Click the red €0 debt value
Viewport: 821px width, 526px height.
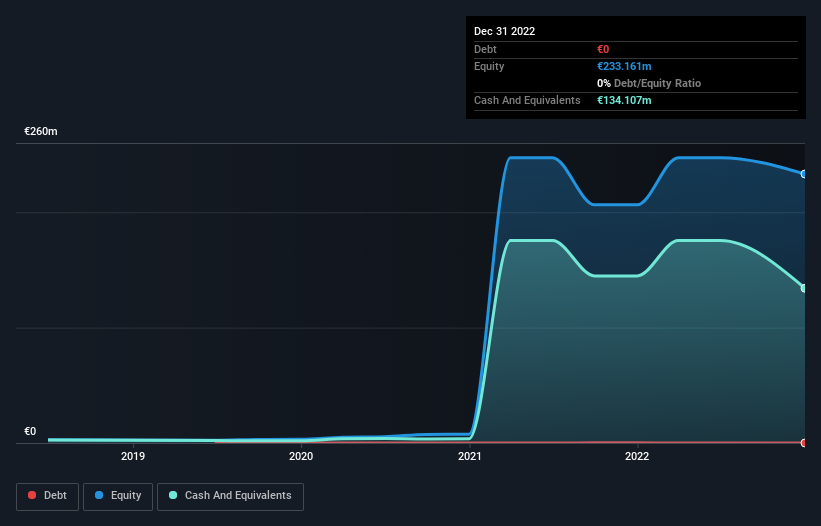tap(603, 49)
